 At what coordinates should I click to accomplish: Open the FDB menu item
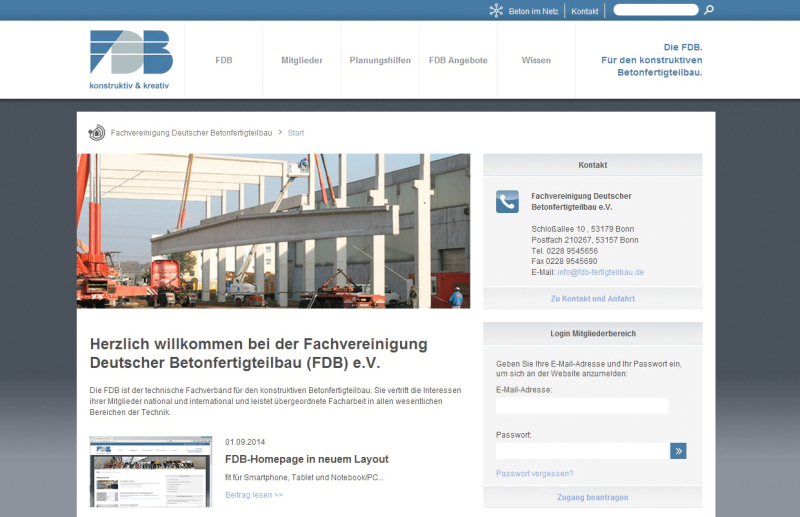[223, 60]
